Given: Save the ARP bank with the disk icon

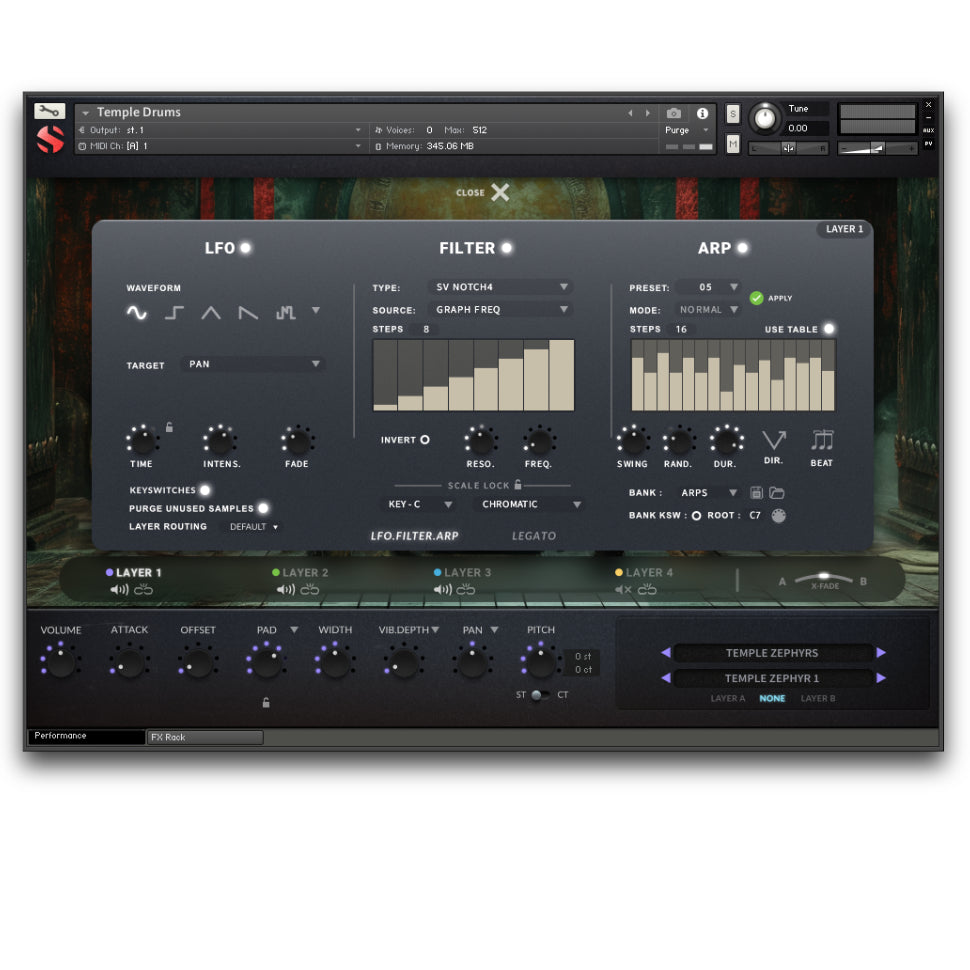Looking at the screenshot, I should pyautogui.click(x=756, y=492).
